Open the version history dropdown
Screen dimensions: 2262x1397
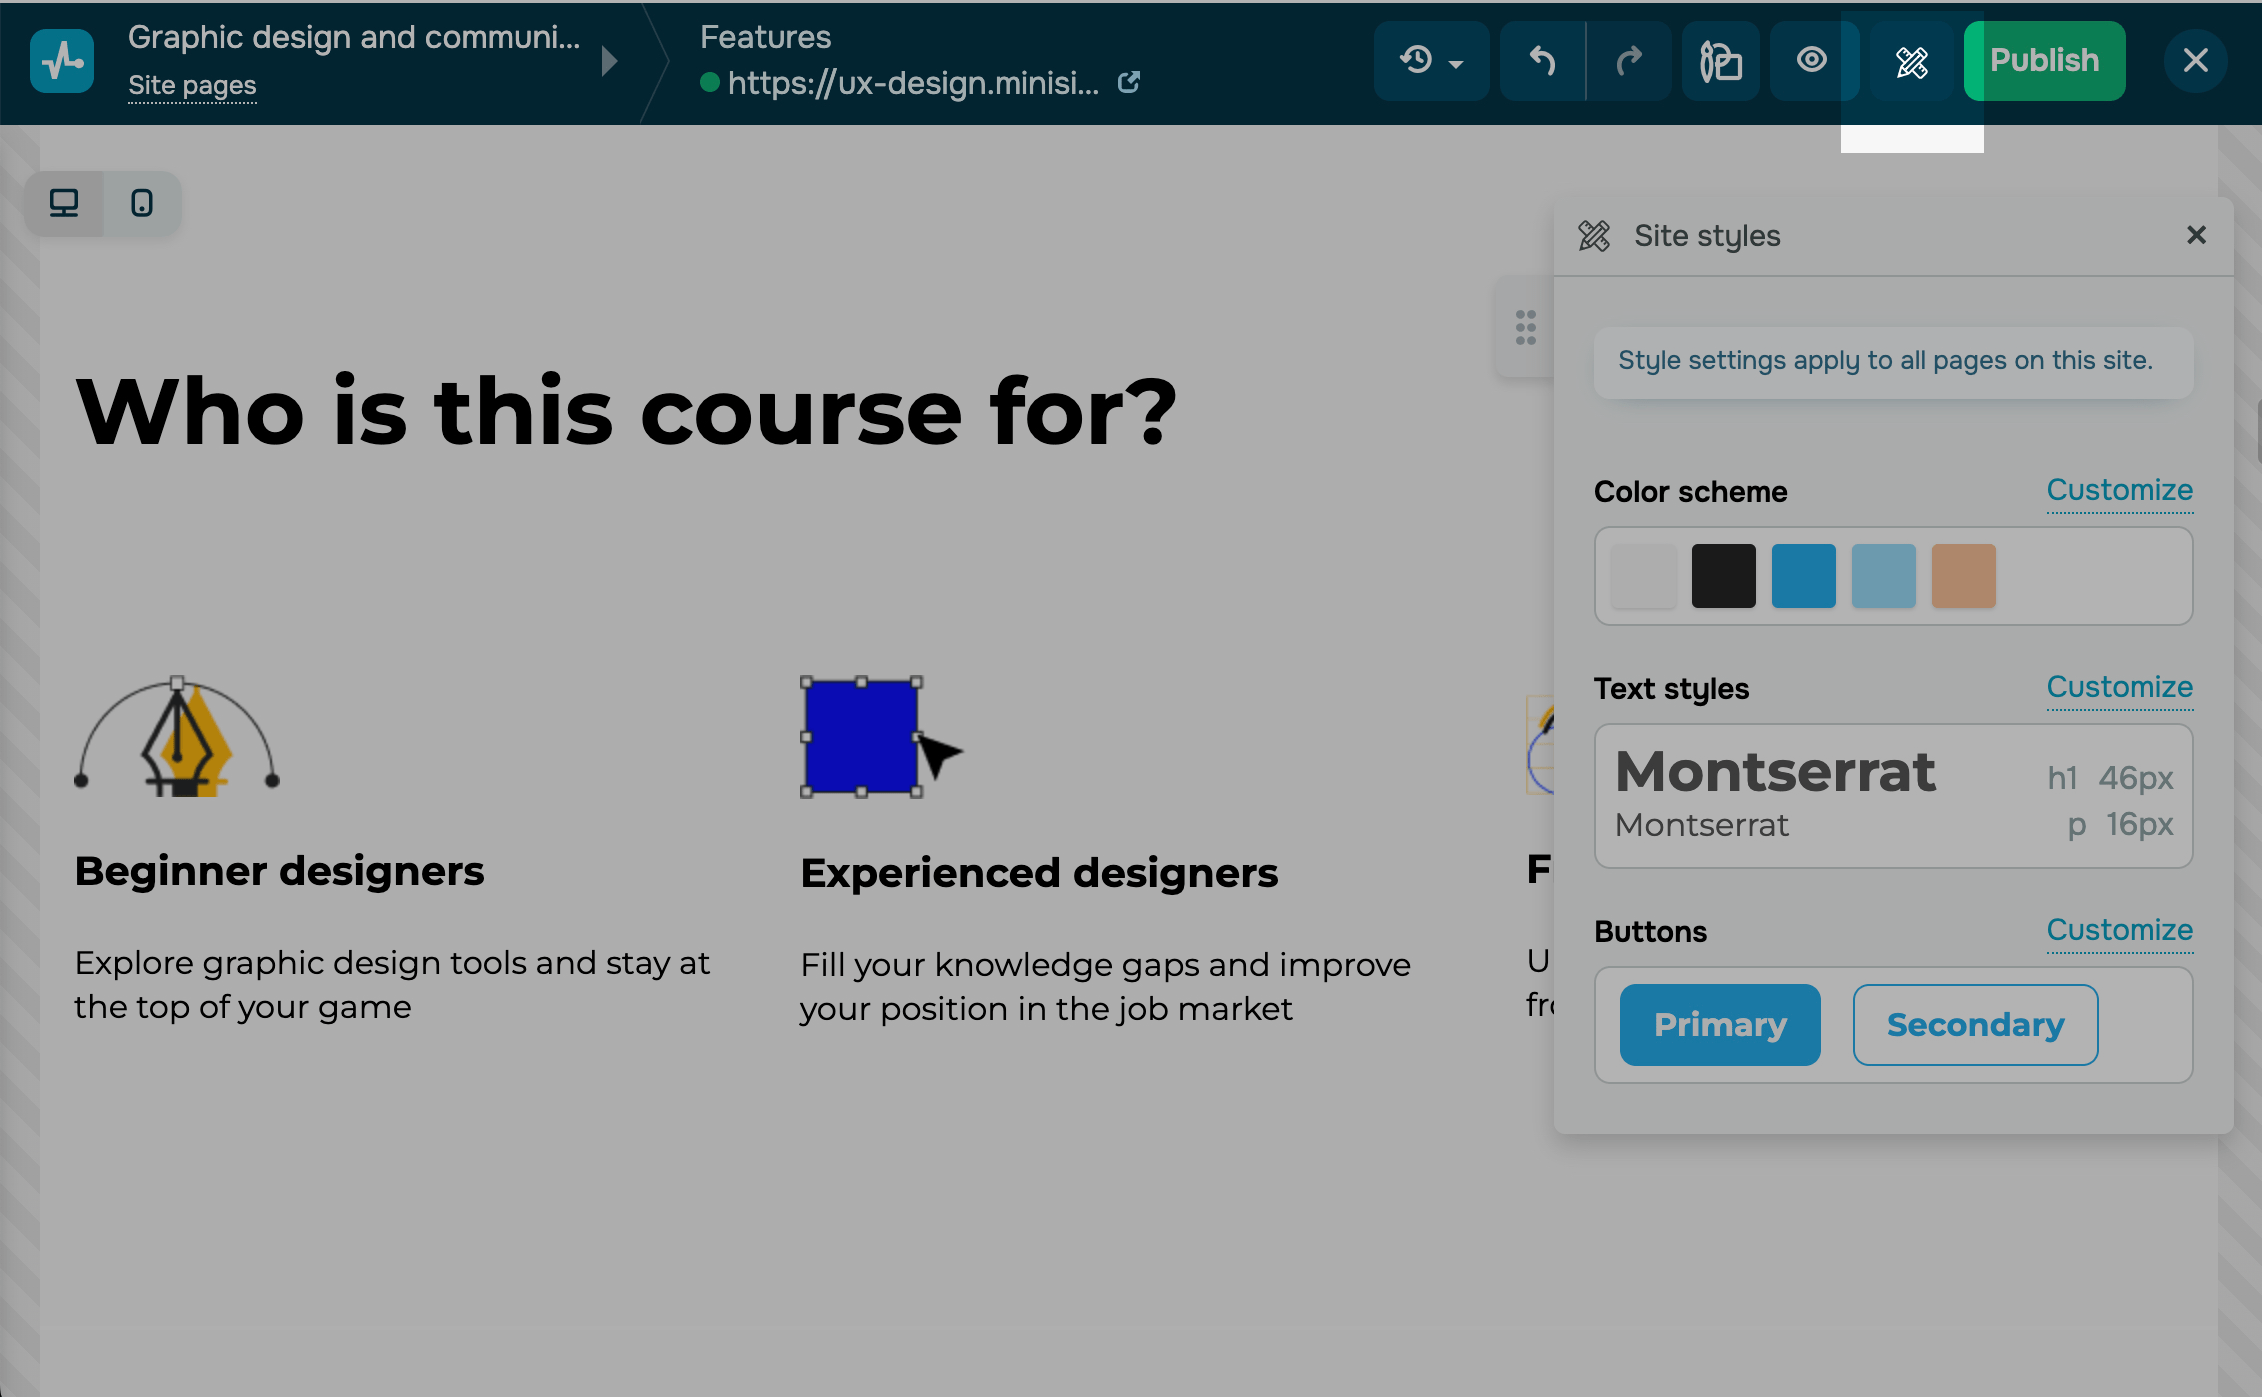[x=1431, y=61]
